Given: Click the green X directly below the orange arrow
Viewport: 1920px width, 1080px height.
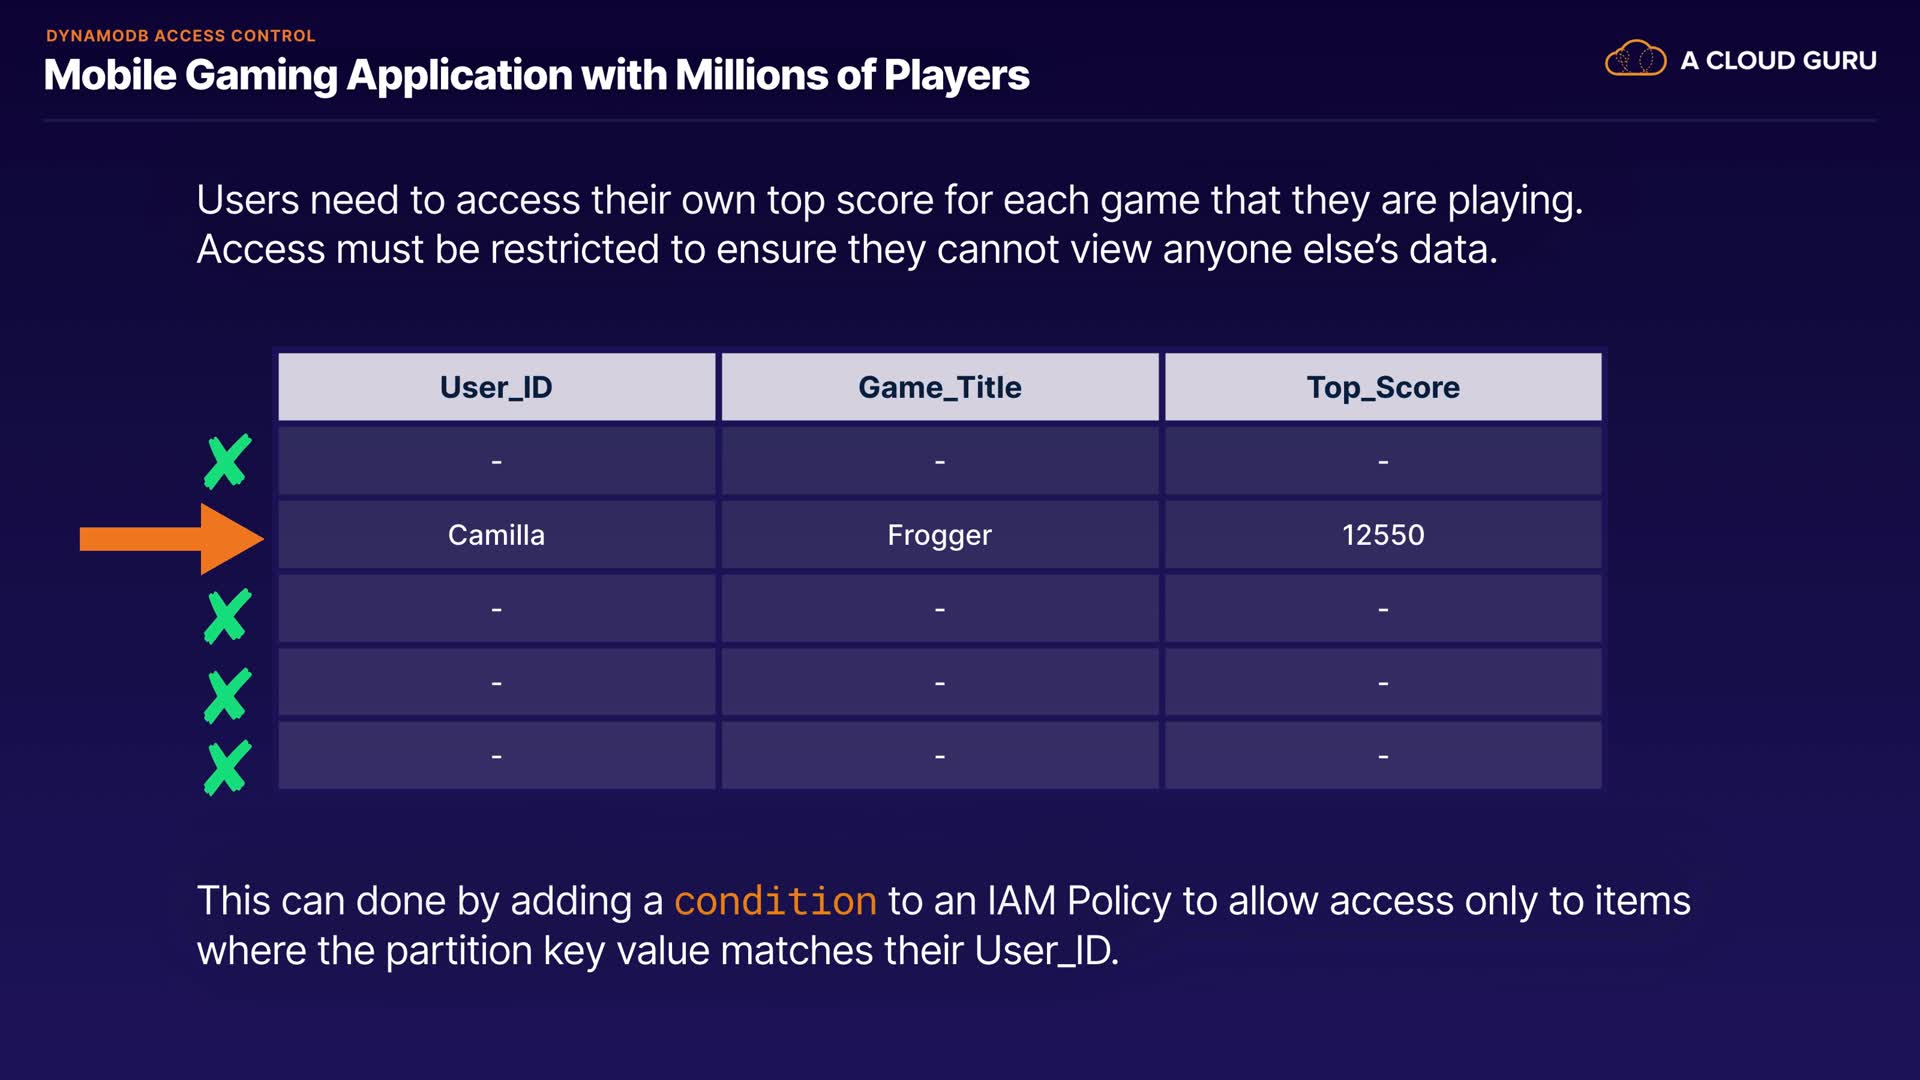Looking at the screenshot, I should coord(228,615).
